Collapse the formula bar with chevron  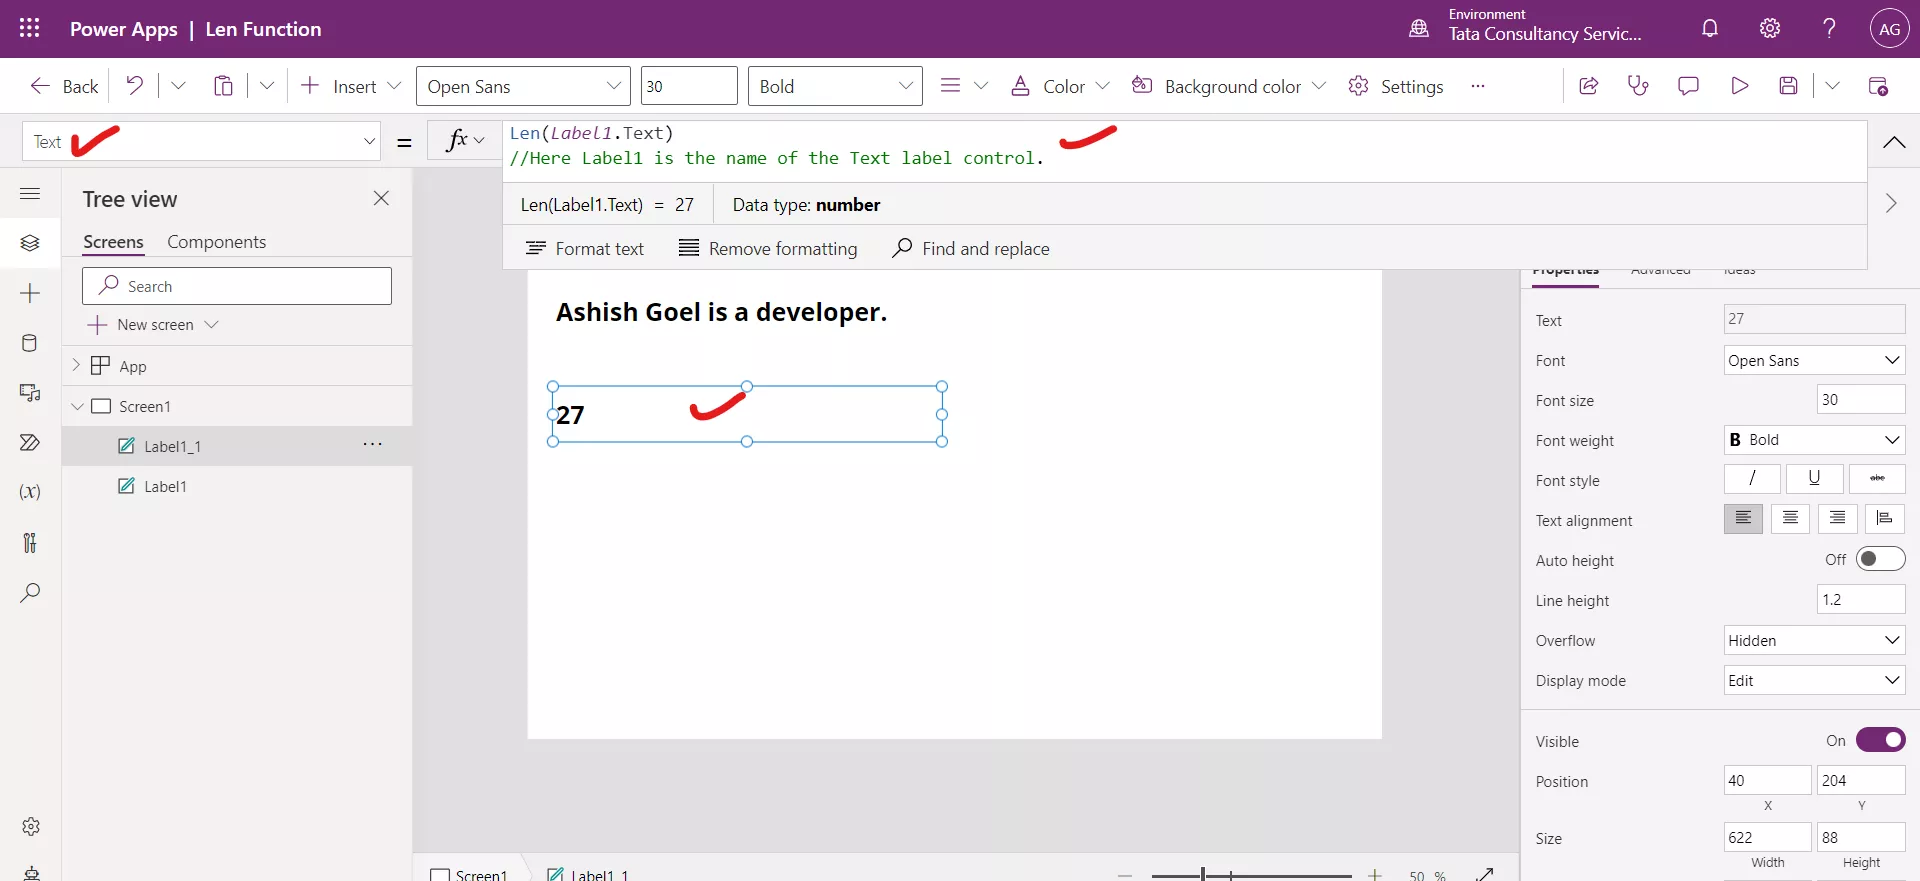[1893, 142]
